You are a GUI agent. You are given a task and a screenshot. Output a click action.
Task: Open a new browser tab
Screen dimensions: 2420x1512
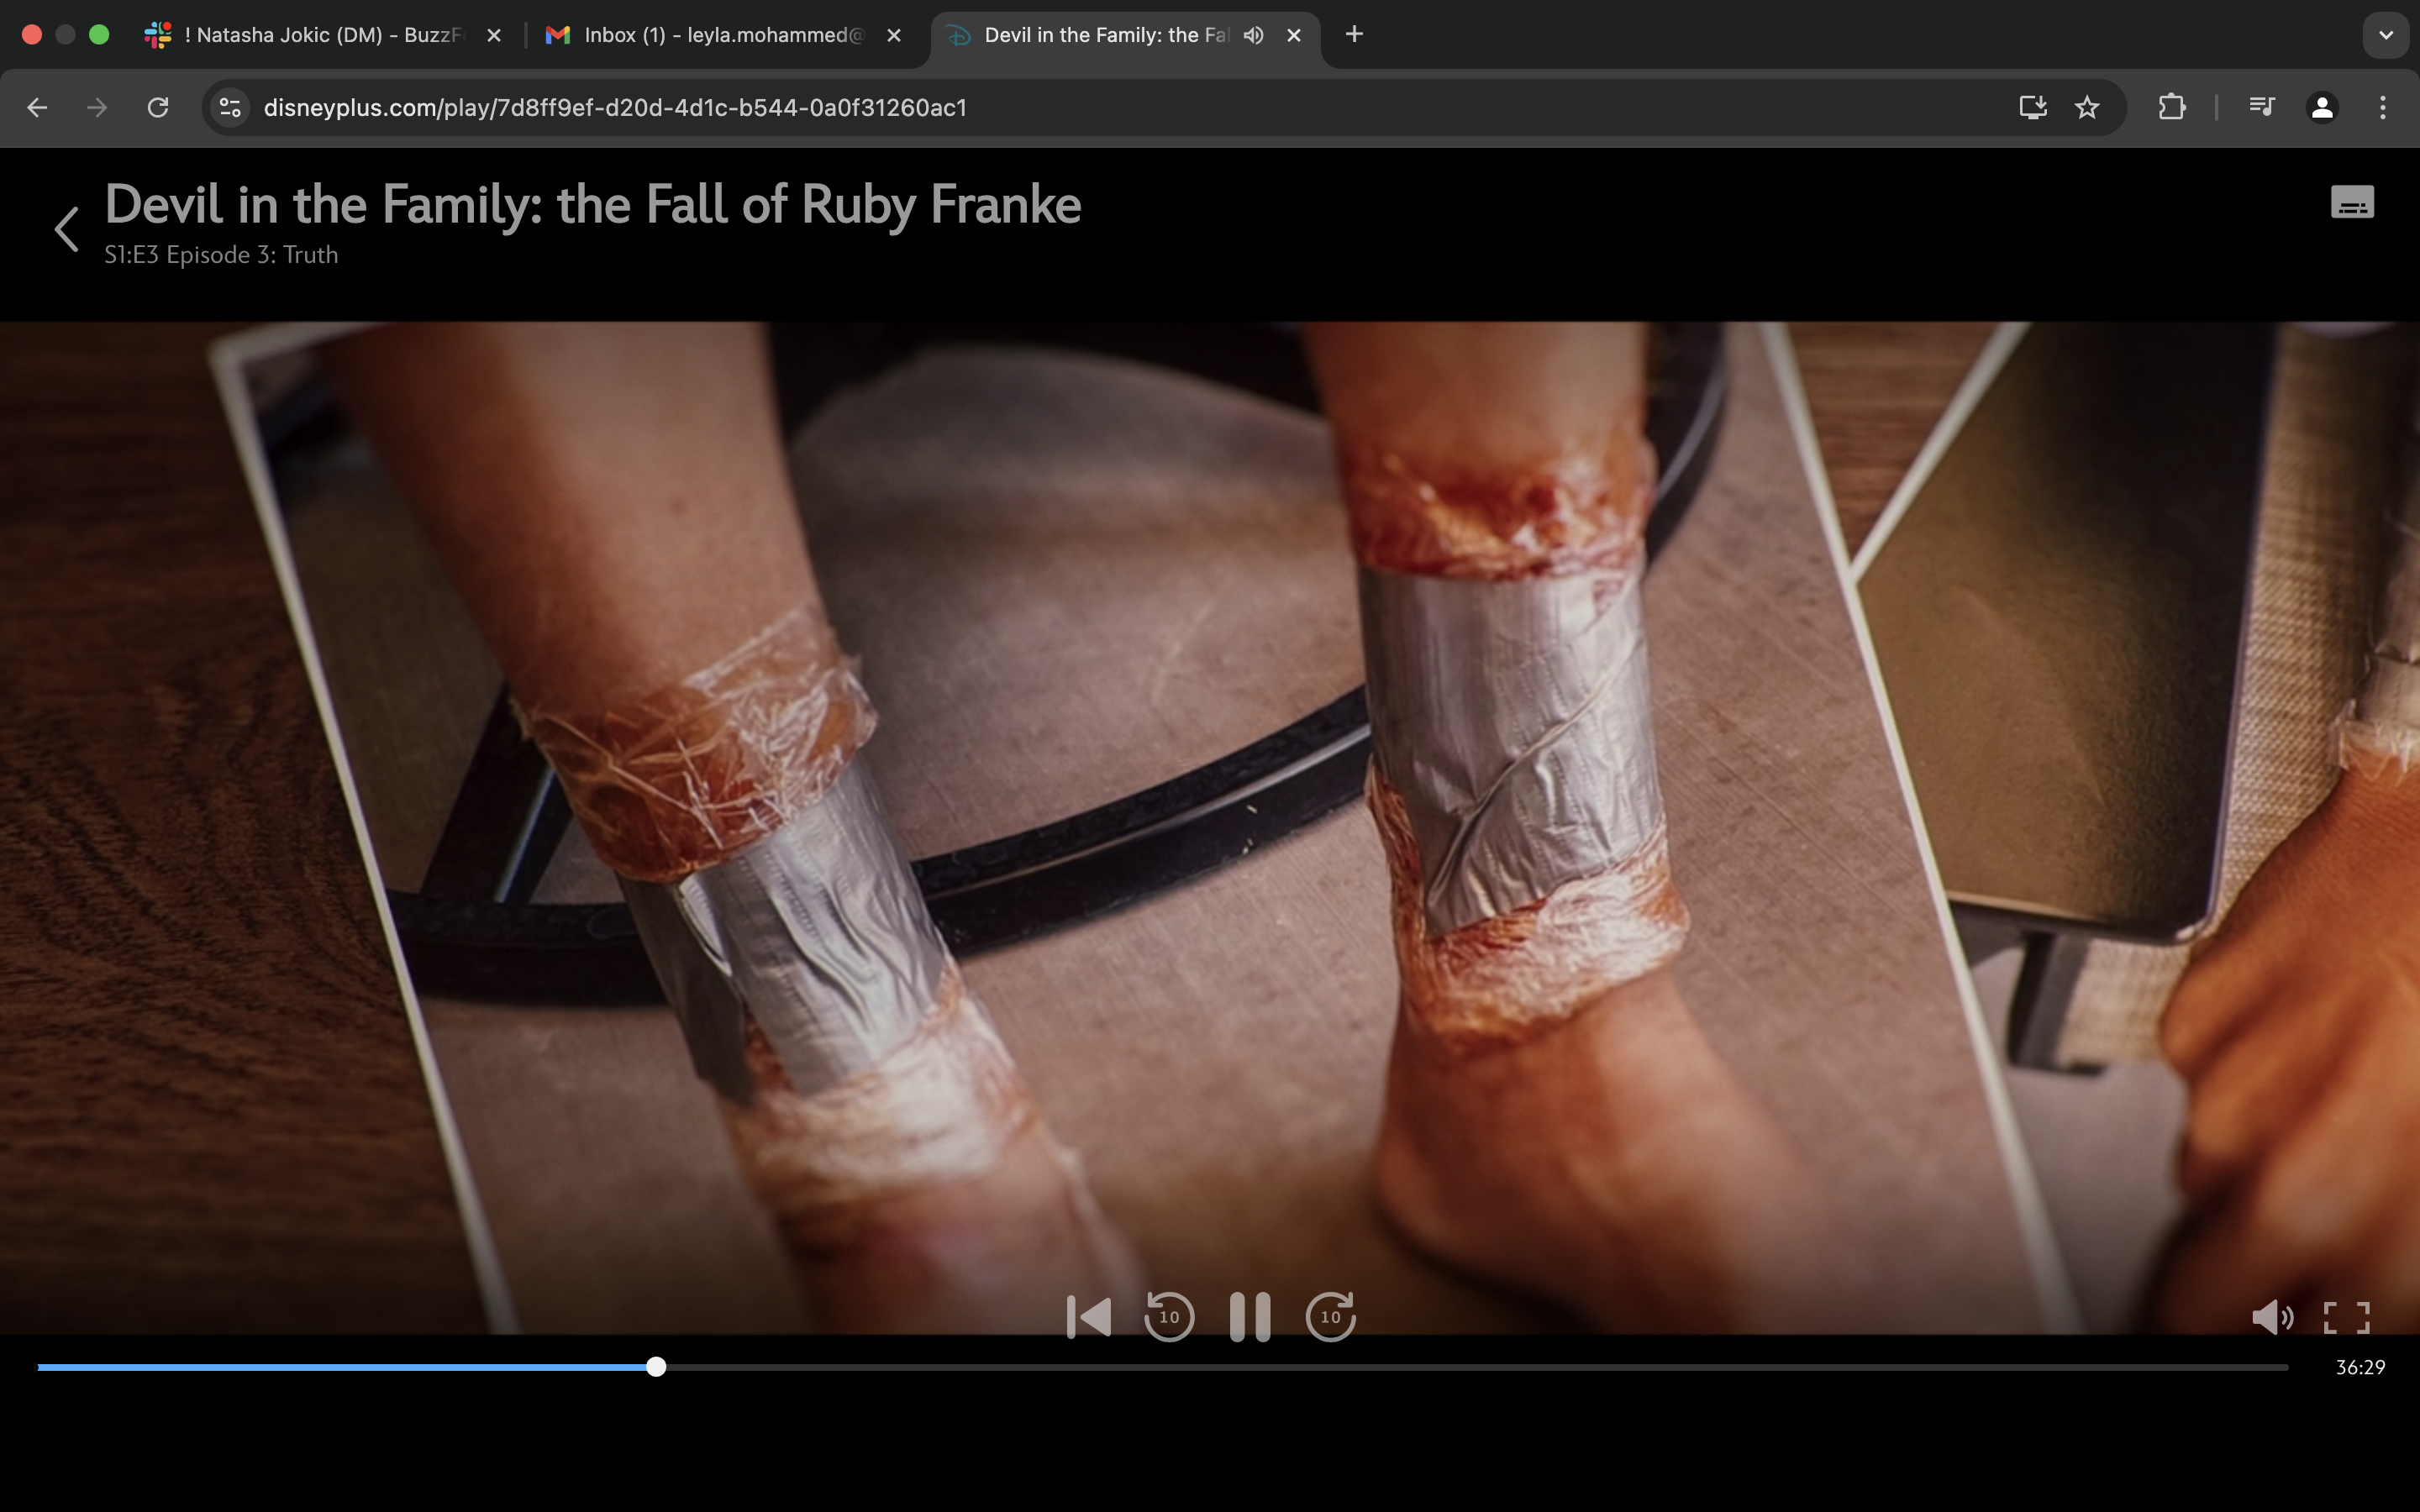tap(1353, 35)
